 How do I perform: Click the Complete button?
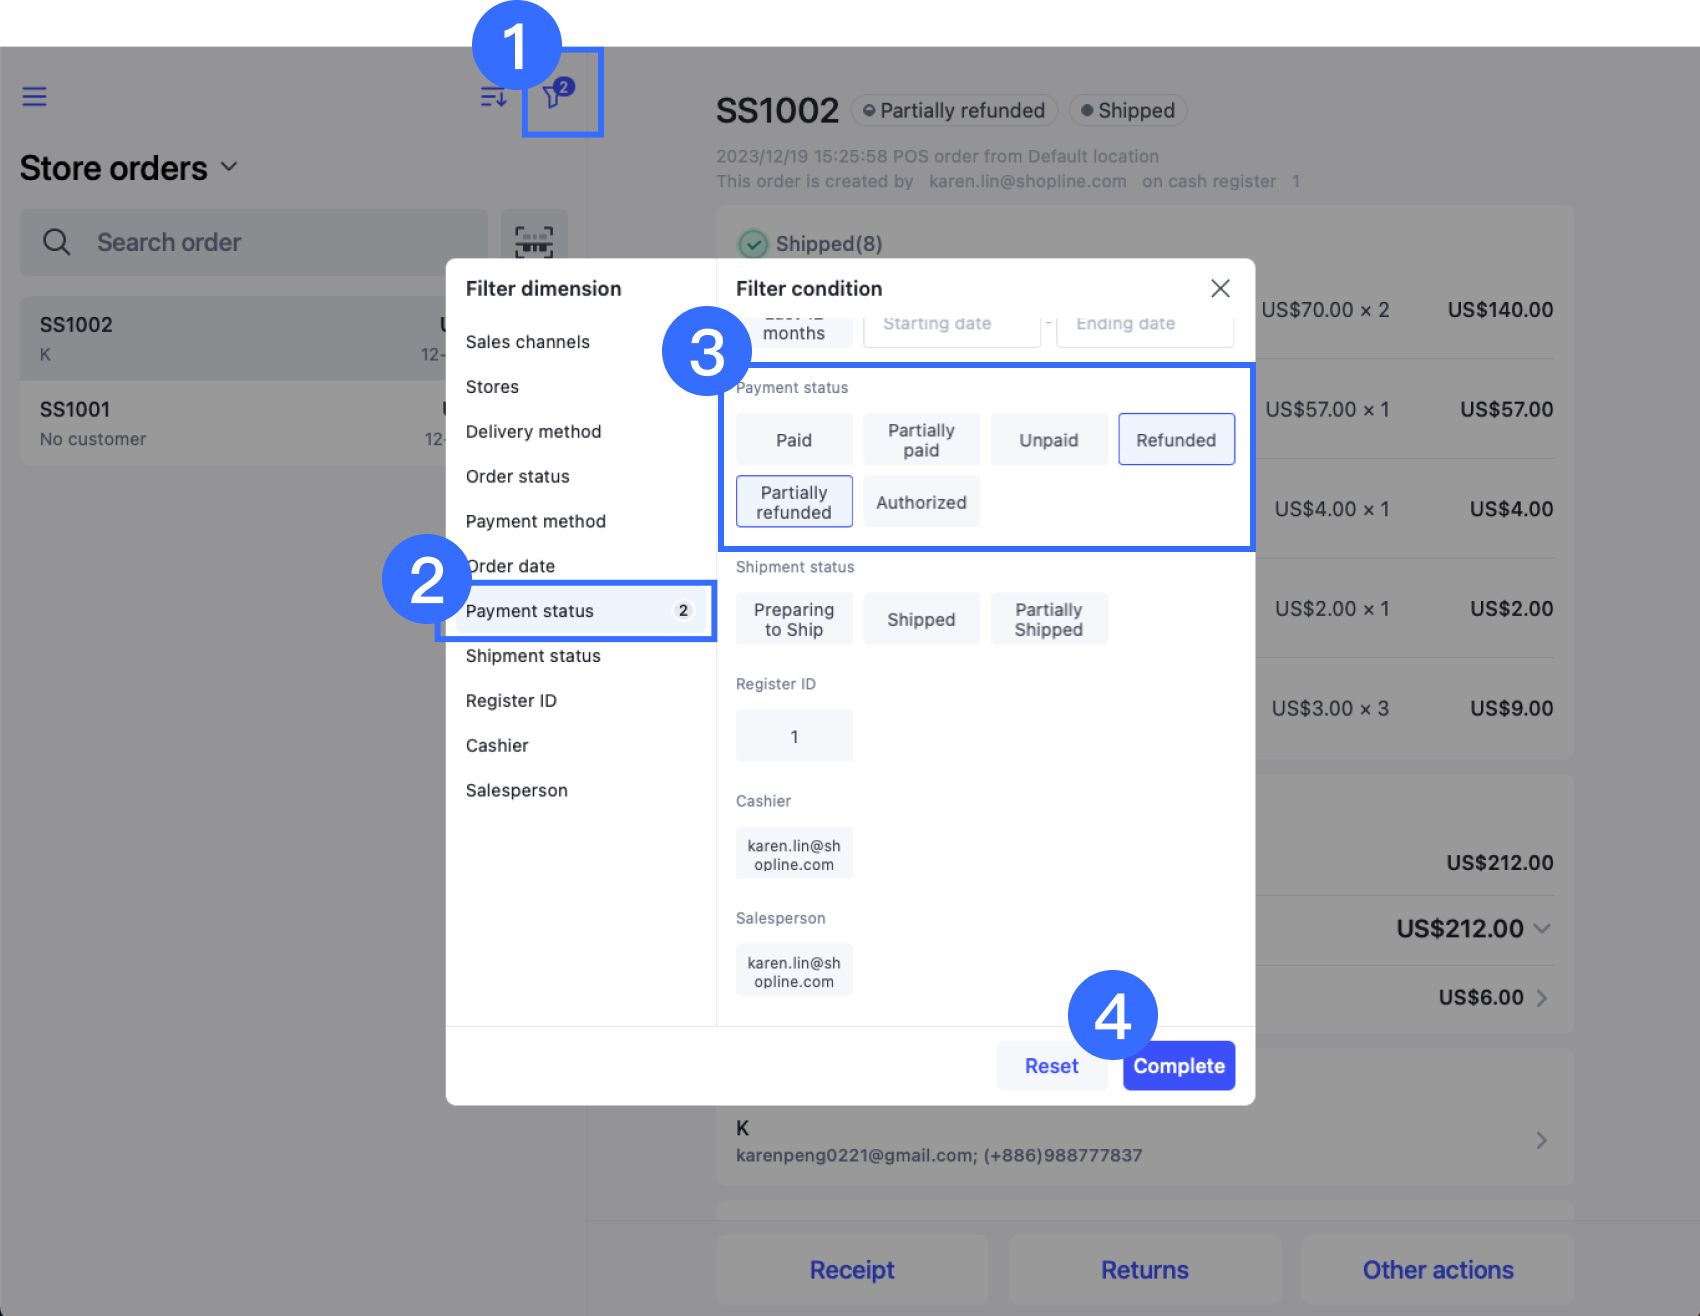1178,1065
